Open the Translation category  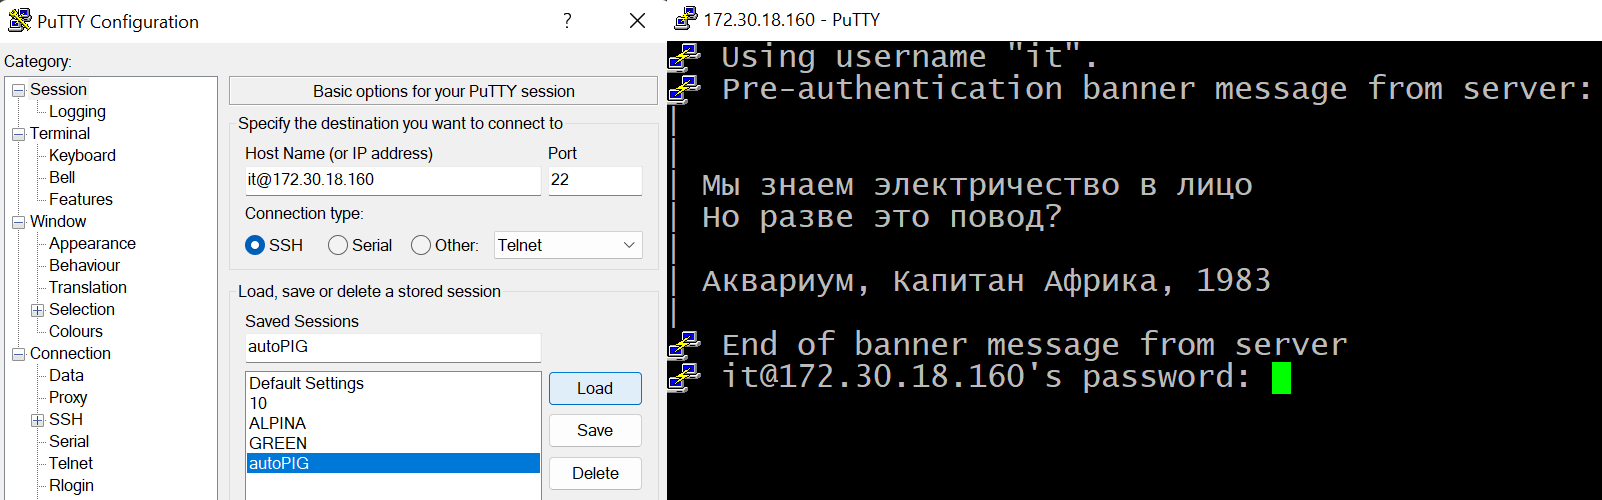click(88, 287)
